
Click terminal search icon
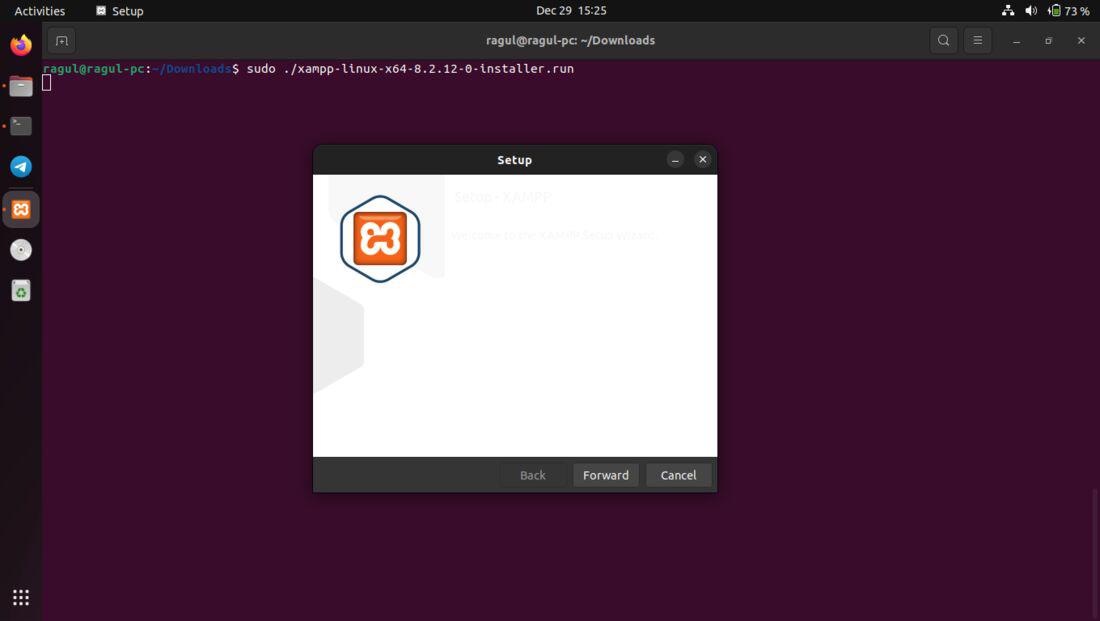point(944,41)
